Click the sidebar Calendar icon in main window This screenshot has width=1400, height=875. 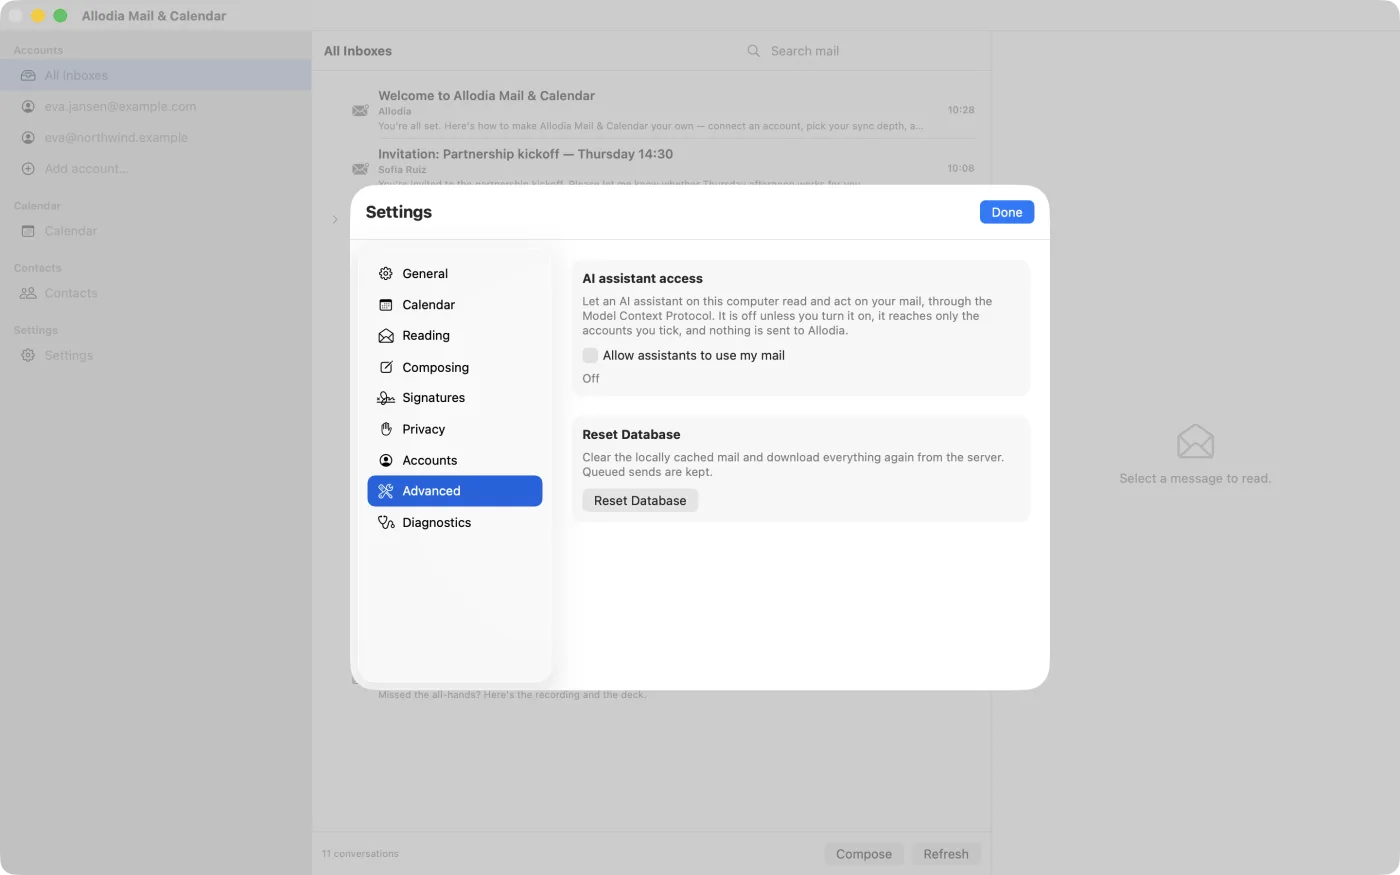28,231
